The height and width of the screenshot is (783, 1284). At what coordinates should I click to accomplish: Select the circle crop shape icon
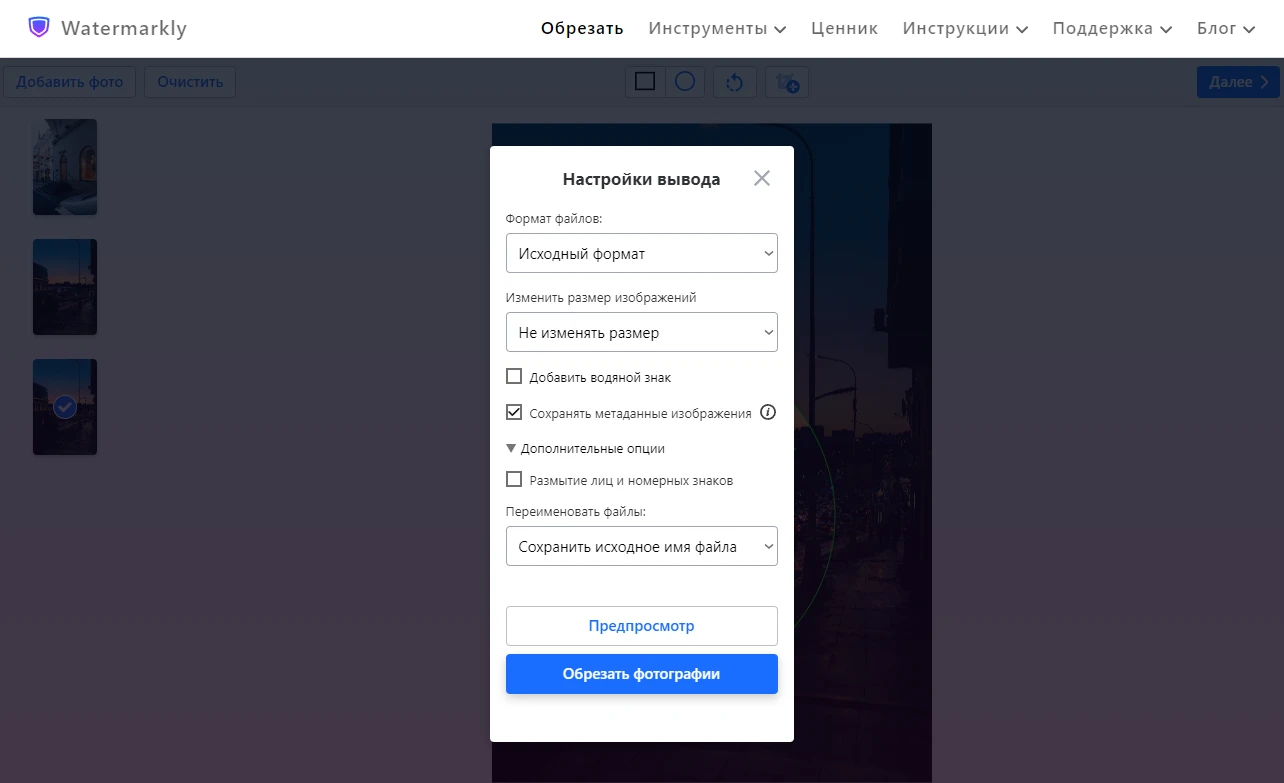pos(685,82)
